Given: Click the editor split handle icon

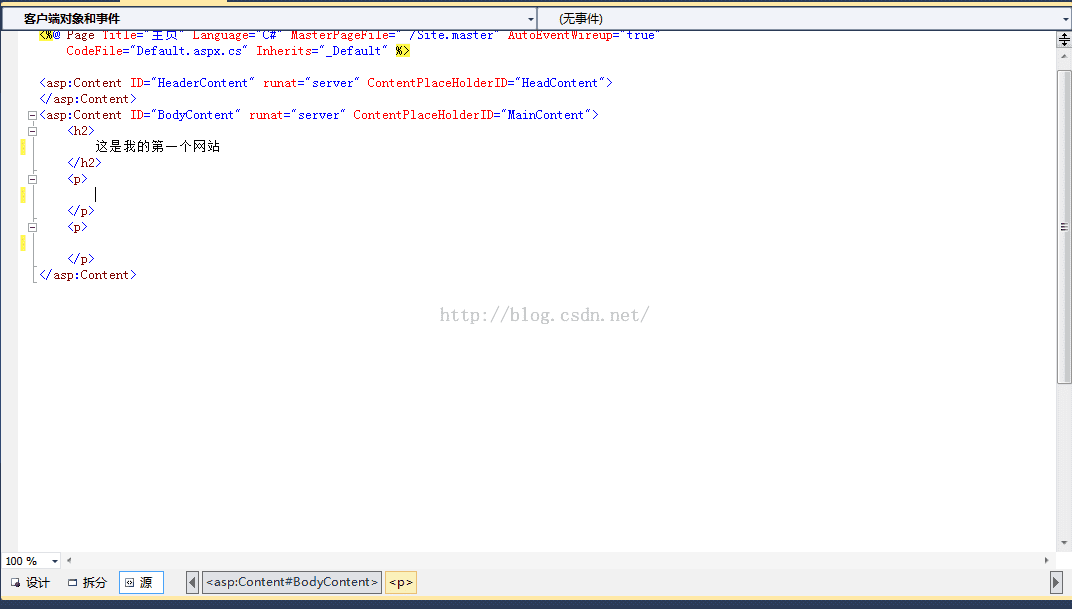Looking at the screenshot, I should 1064,40.
